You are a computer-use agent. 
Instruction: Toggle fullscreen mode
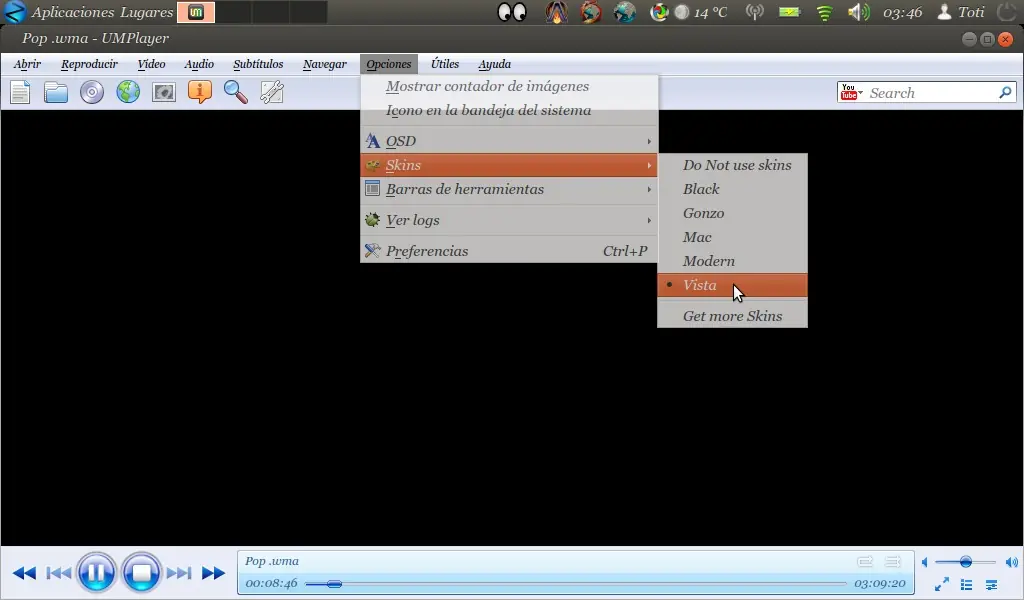tap(942, 584)
